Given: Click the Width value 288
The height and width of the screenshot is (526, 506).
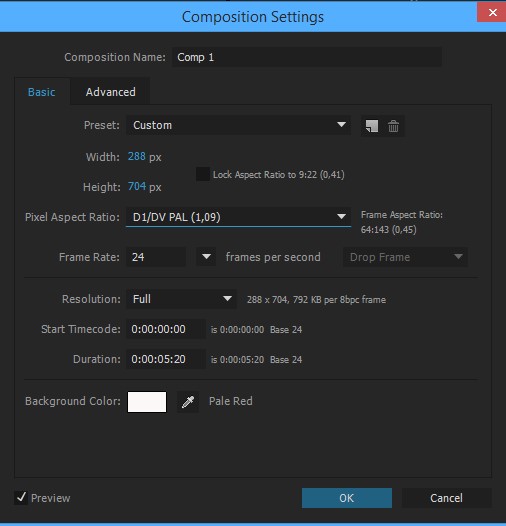Looking at the screenshot, I should (x=137, y=156).
